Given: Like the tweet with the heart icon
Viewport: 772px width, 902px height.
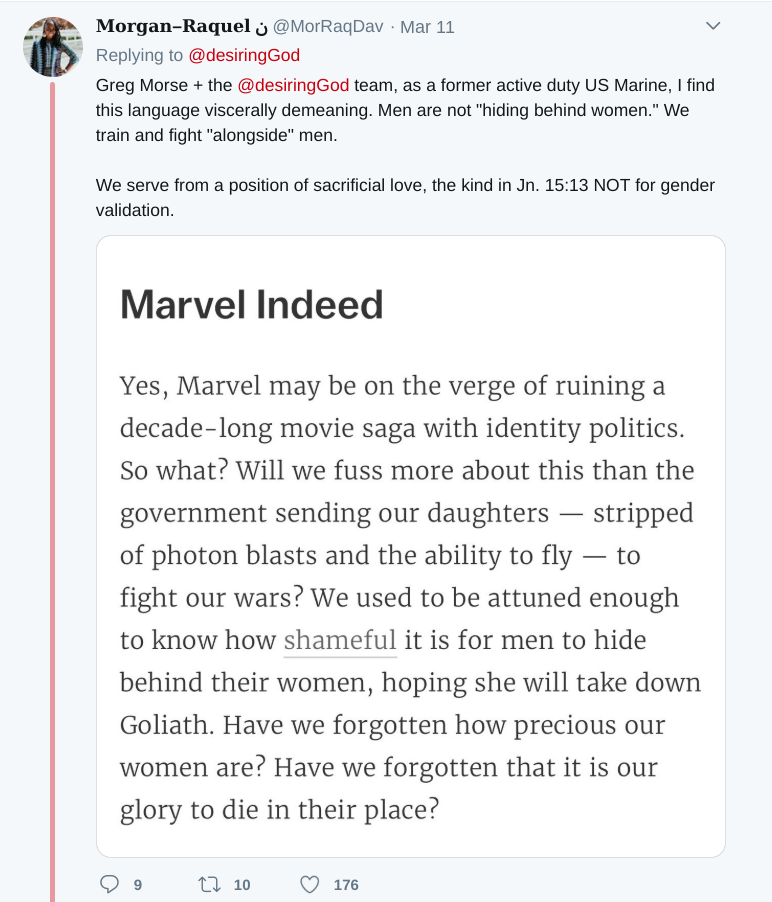Looking at the screenshot, I should (x=310, y=884).
